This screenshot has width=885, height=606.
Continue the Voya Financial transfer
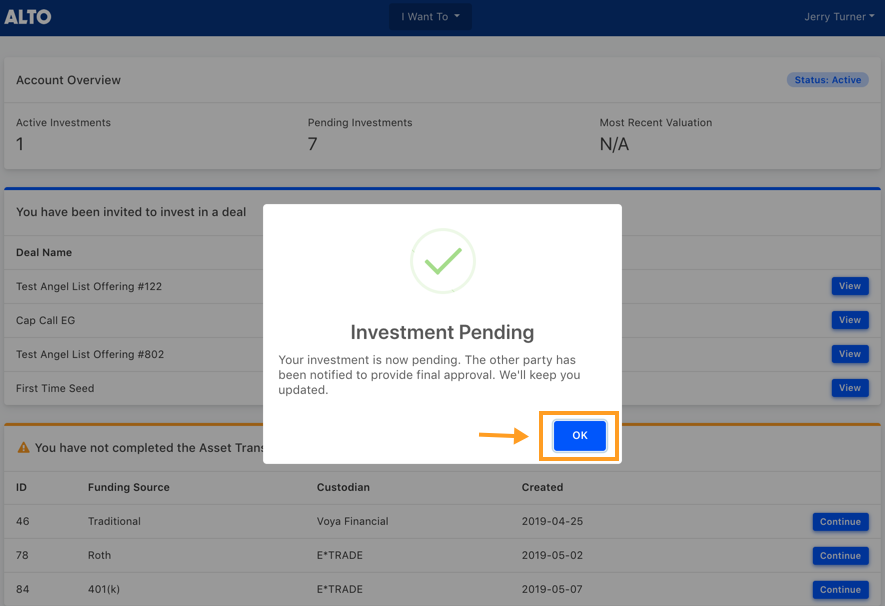840,522
